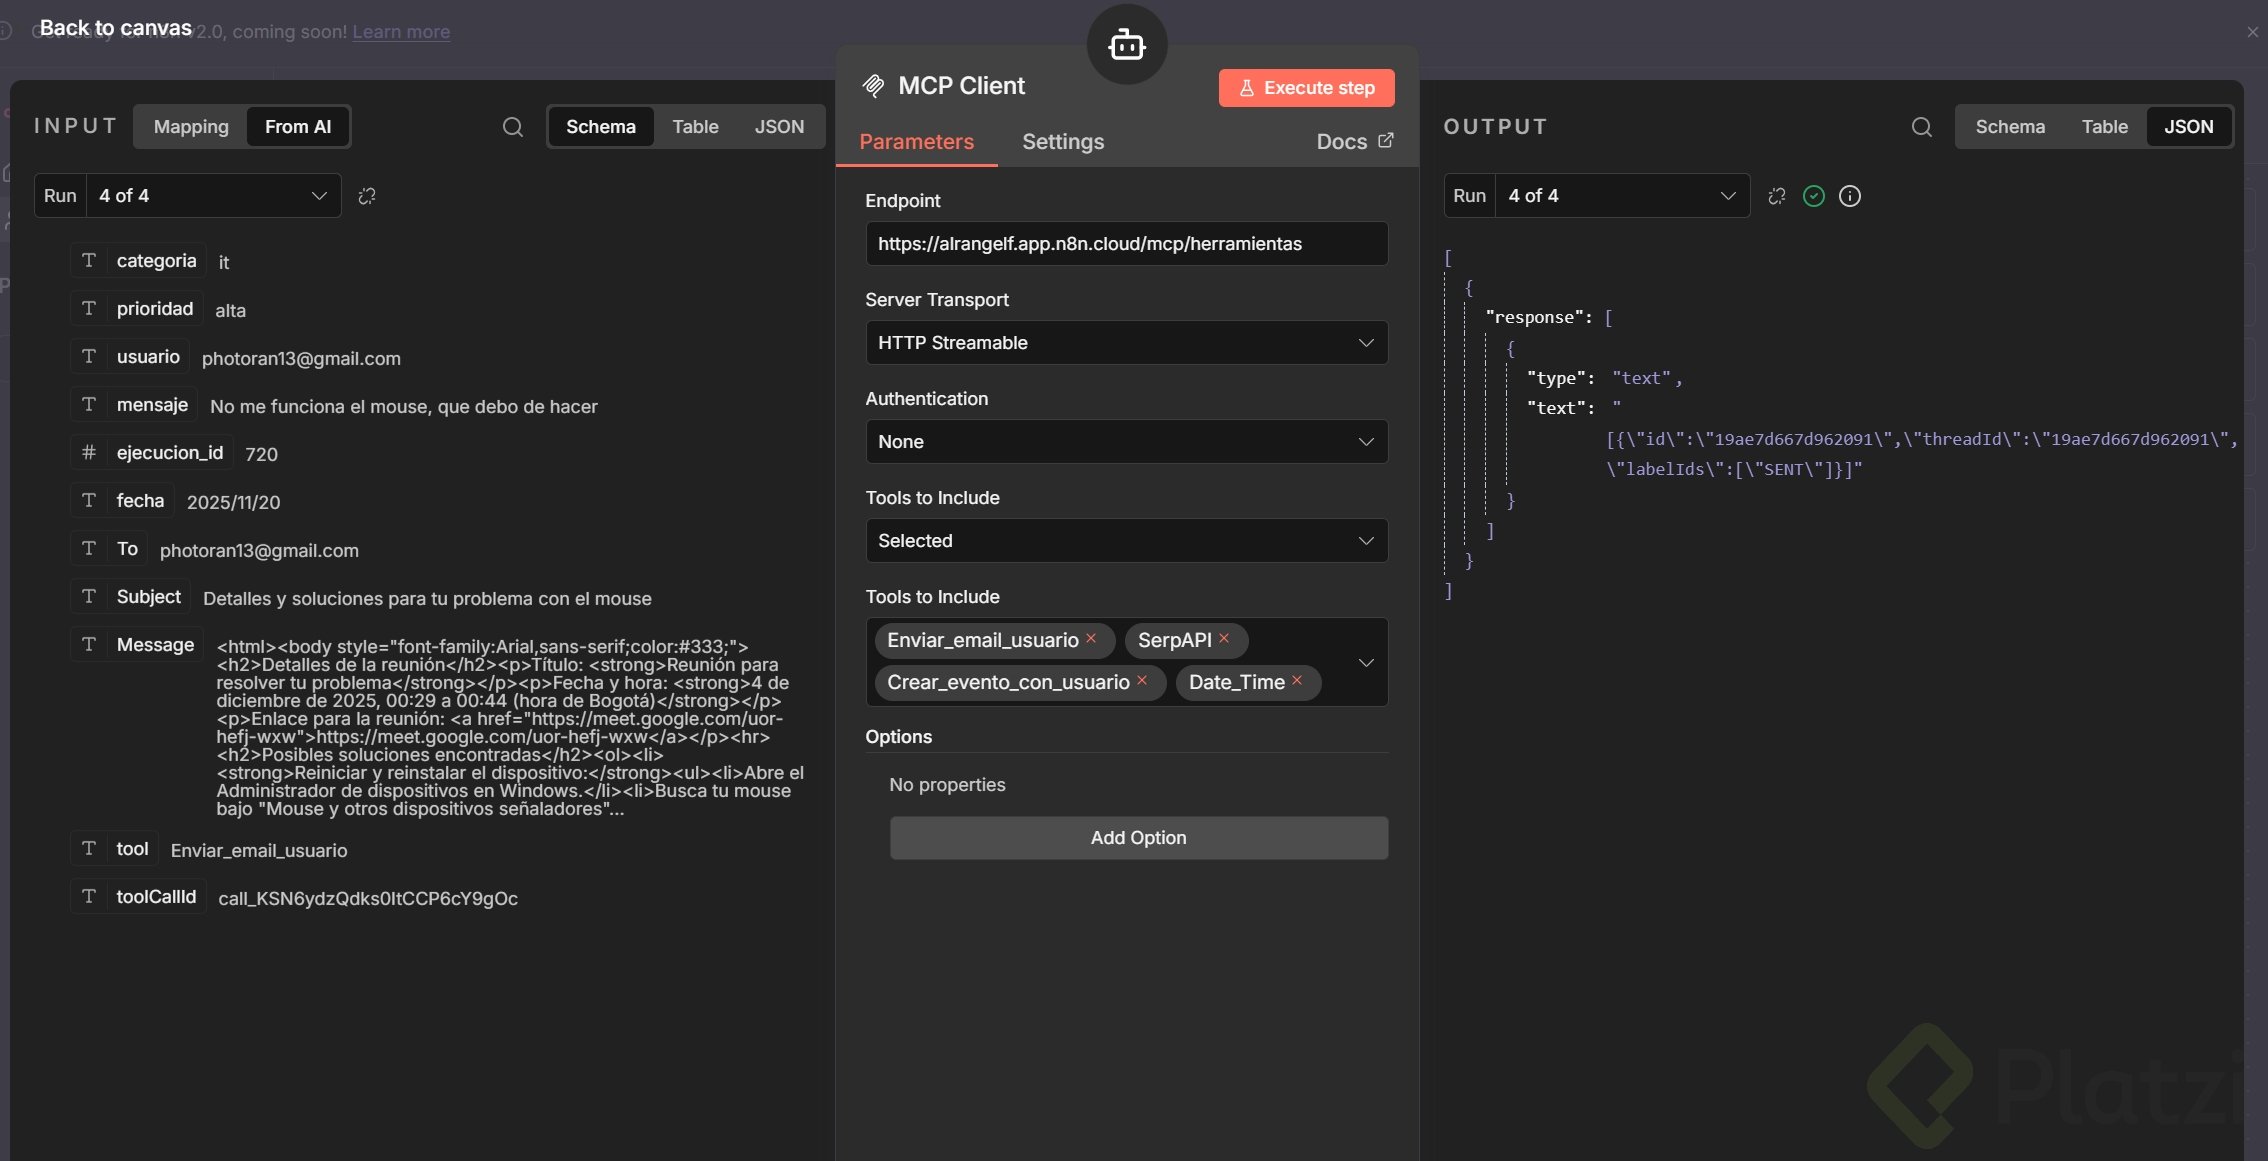
Task: Expand the input Run 4 of 4 selector
Action: pyautogui.click(x=213, y=196)
